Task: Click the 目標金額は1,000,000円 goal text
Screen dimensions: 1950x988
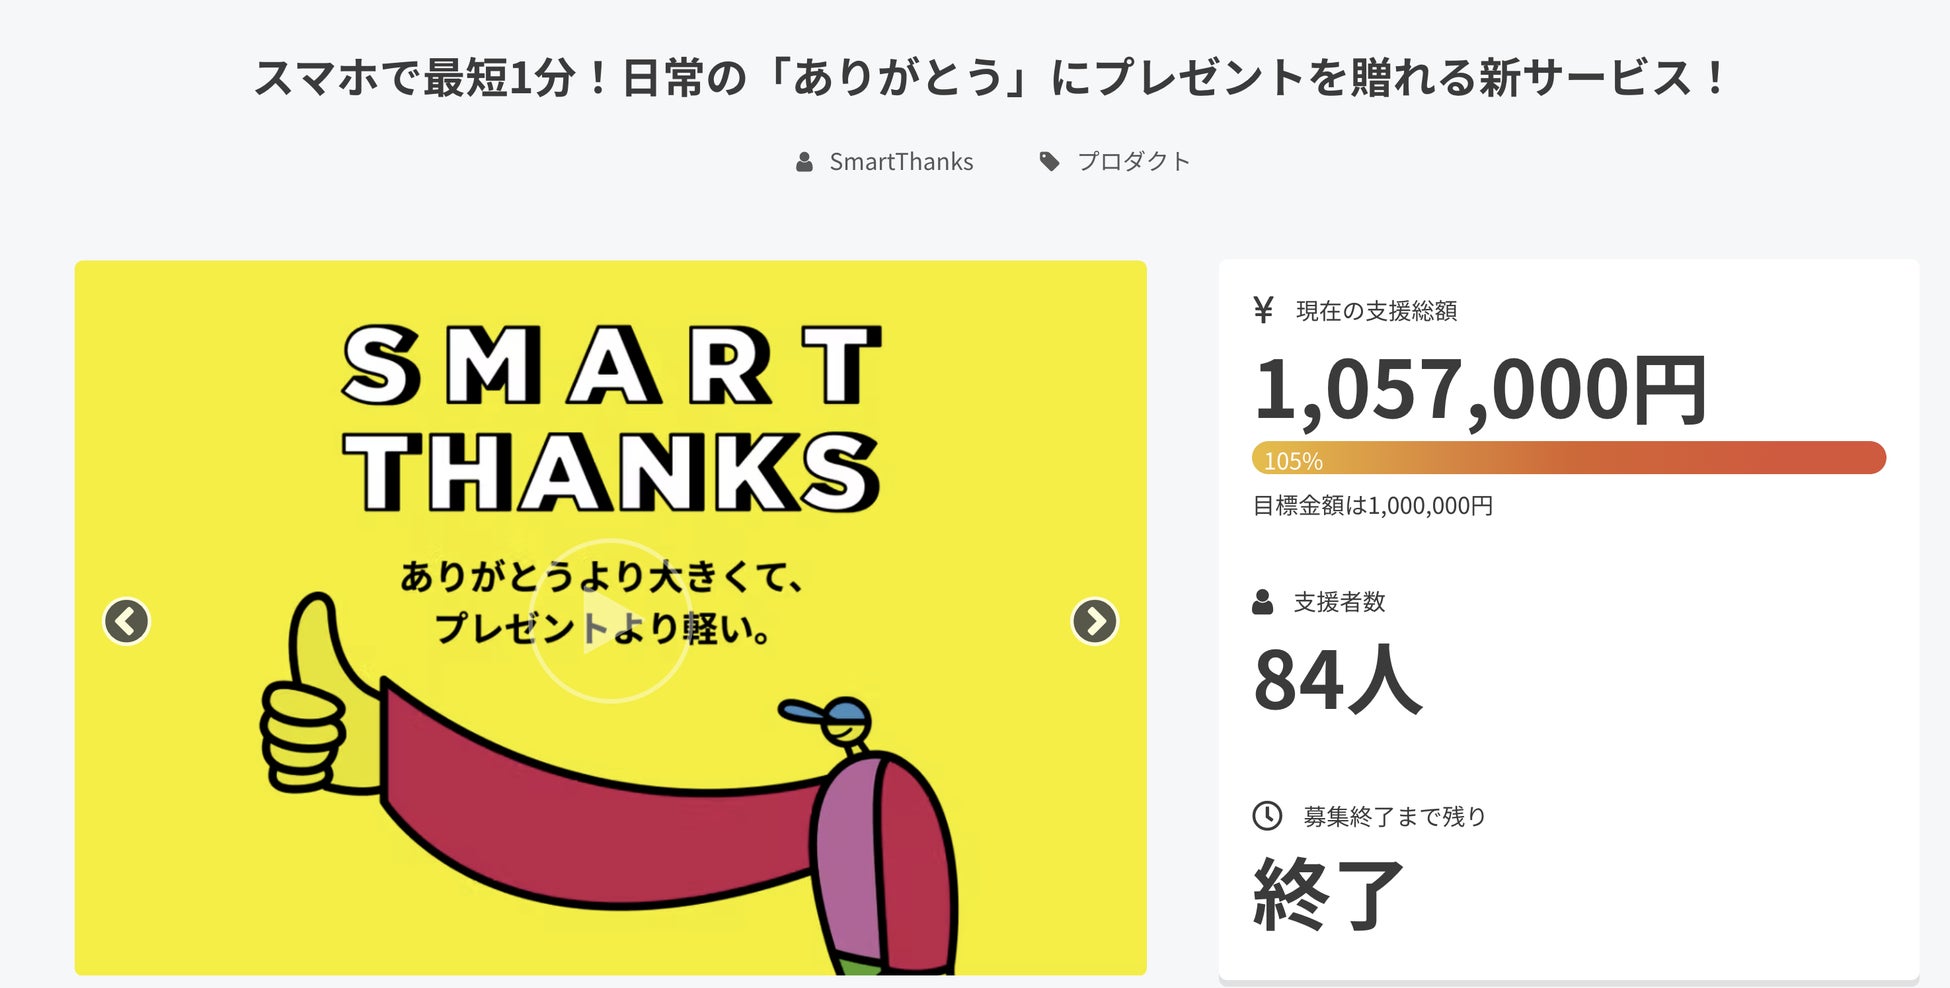Action: coord(1372,506)
